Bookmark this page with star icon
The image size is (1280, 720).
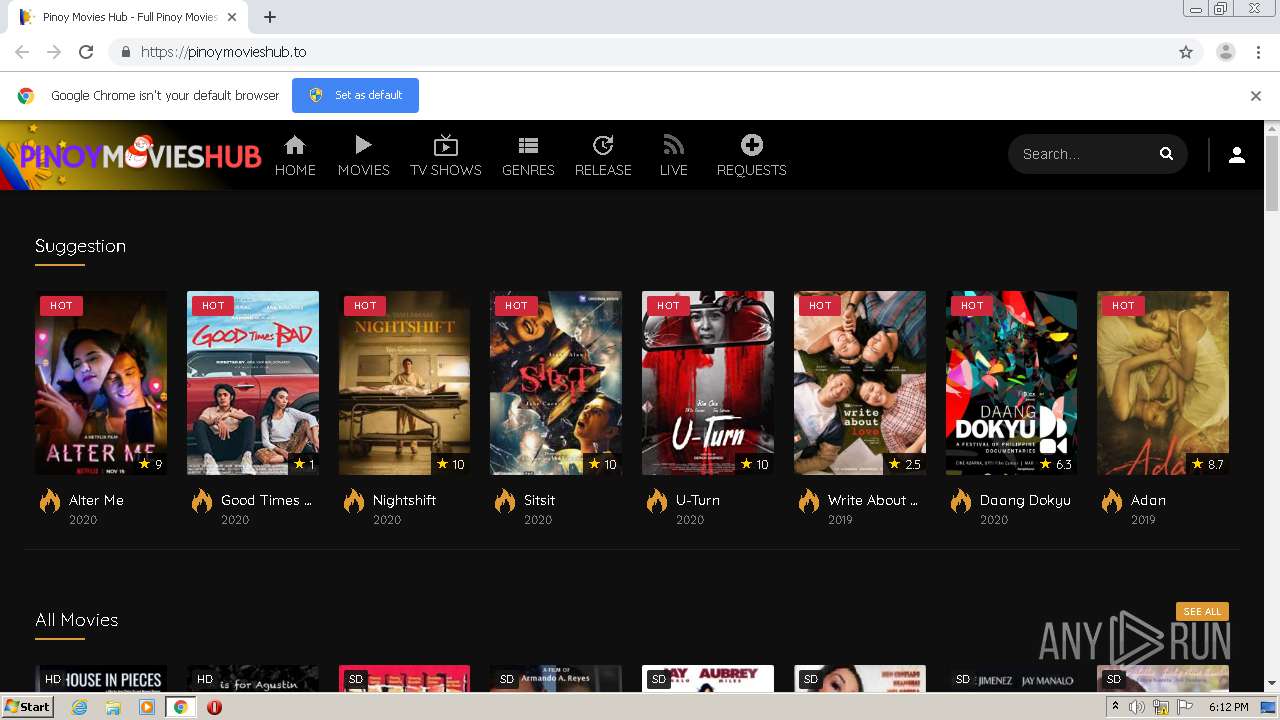[x=1186, y=52]
